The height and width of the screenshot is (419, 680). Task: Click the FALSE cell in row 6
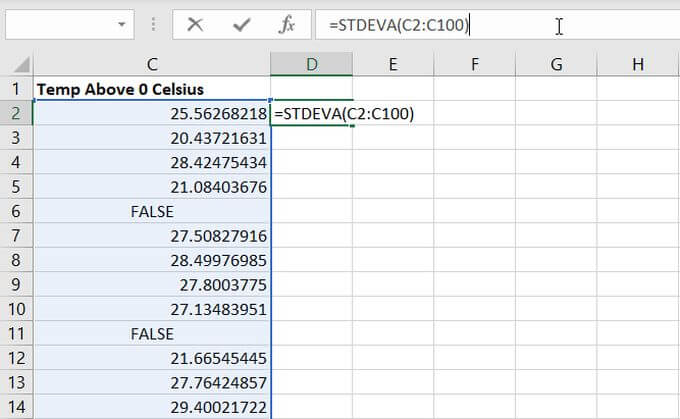tap(152, 211)
